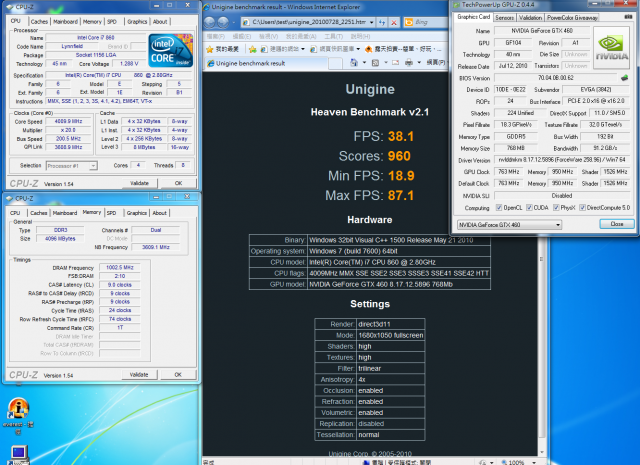Open the Tools (T) menu in IE
Screen dimensions: 640x465
333,36
